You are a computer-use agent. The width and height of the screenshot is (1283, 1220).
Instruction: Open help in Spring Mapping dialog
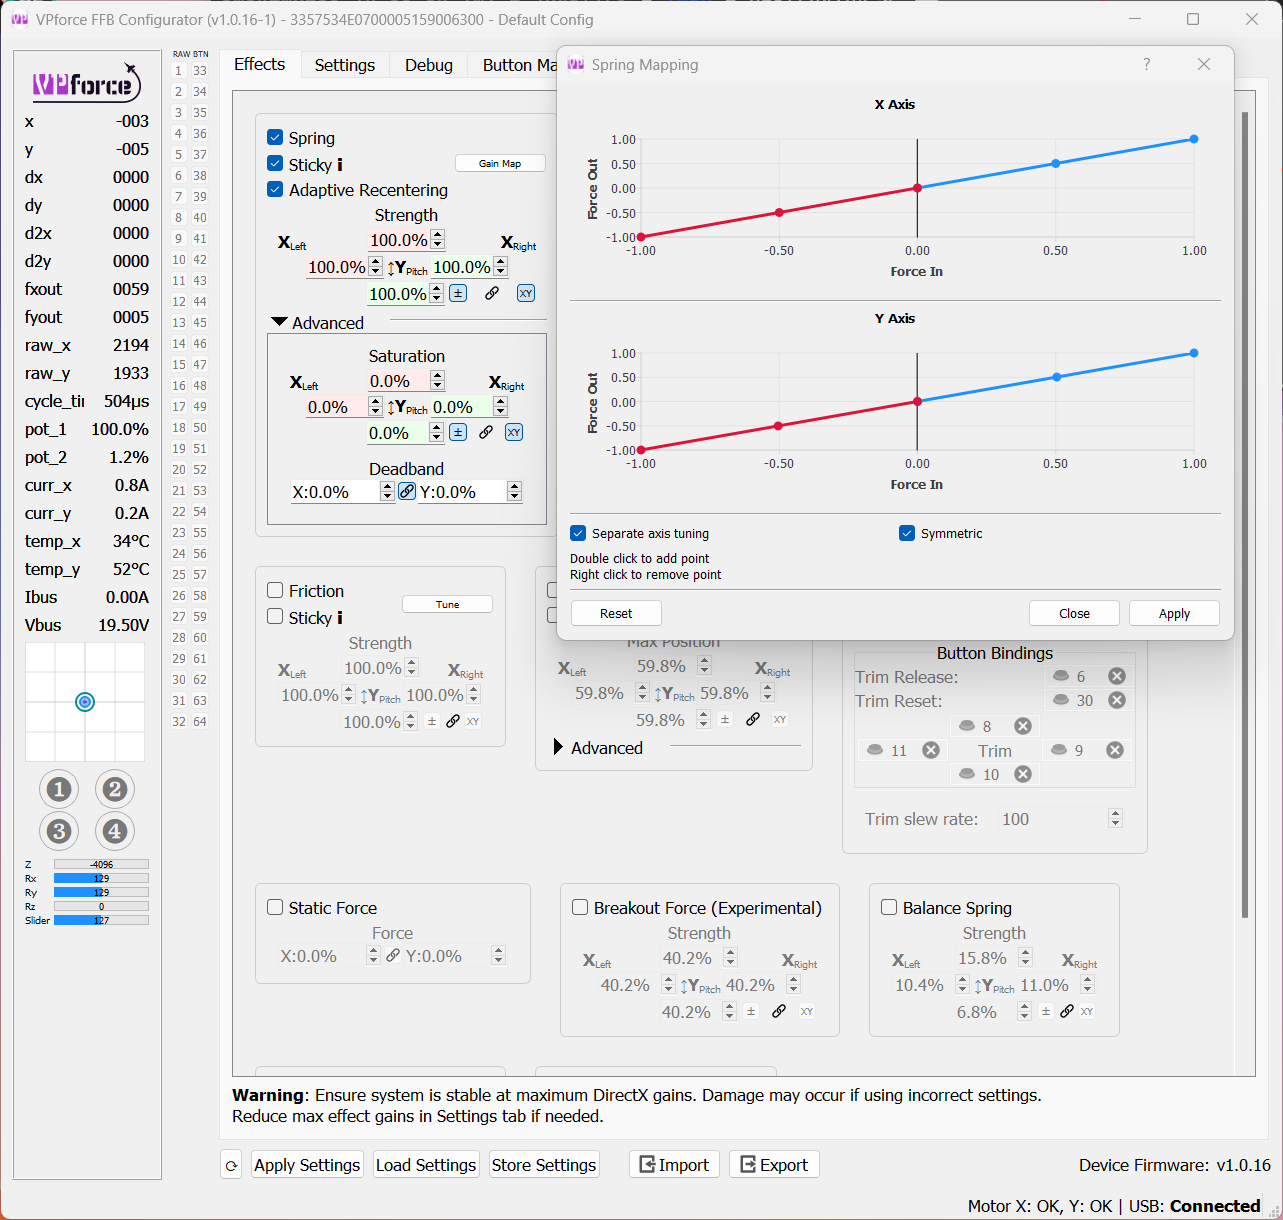coord(1147,64)
